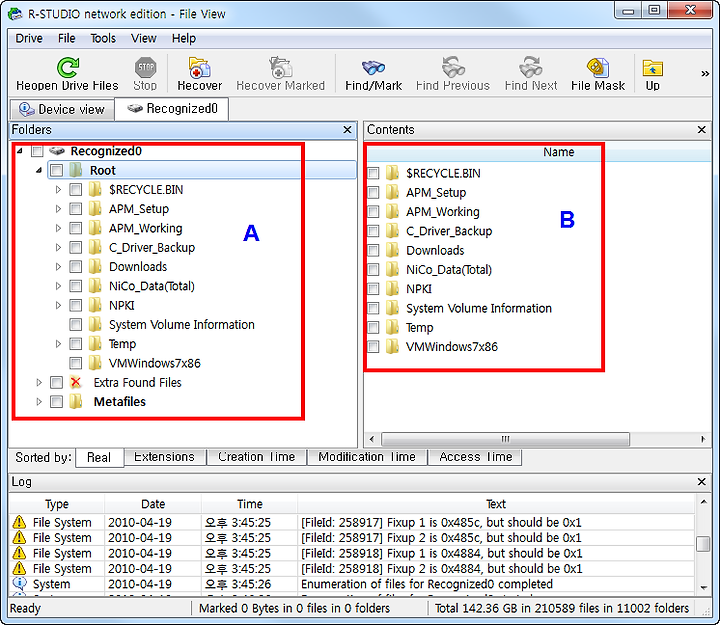
Task: Click the Reopen Drive Files toolbar icon
Action: point(68,68)
